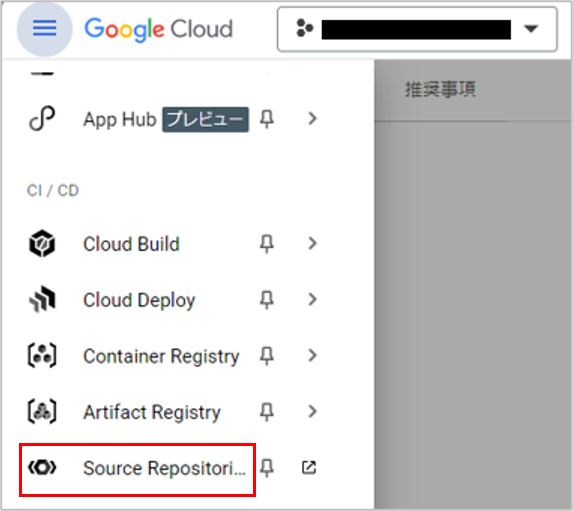Close the hamburger navigation menu
The width and height of the screenshot is (573, 511).
pos(45,29)
